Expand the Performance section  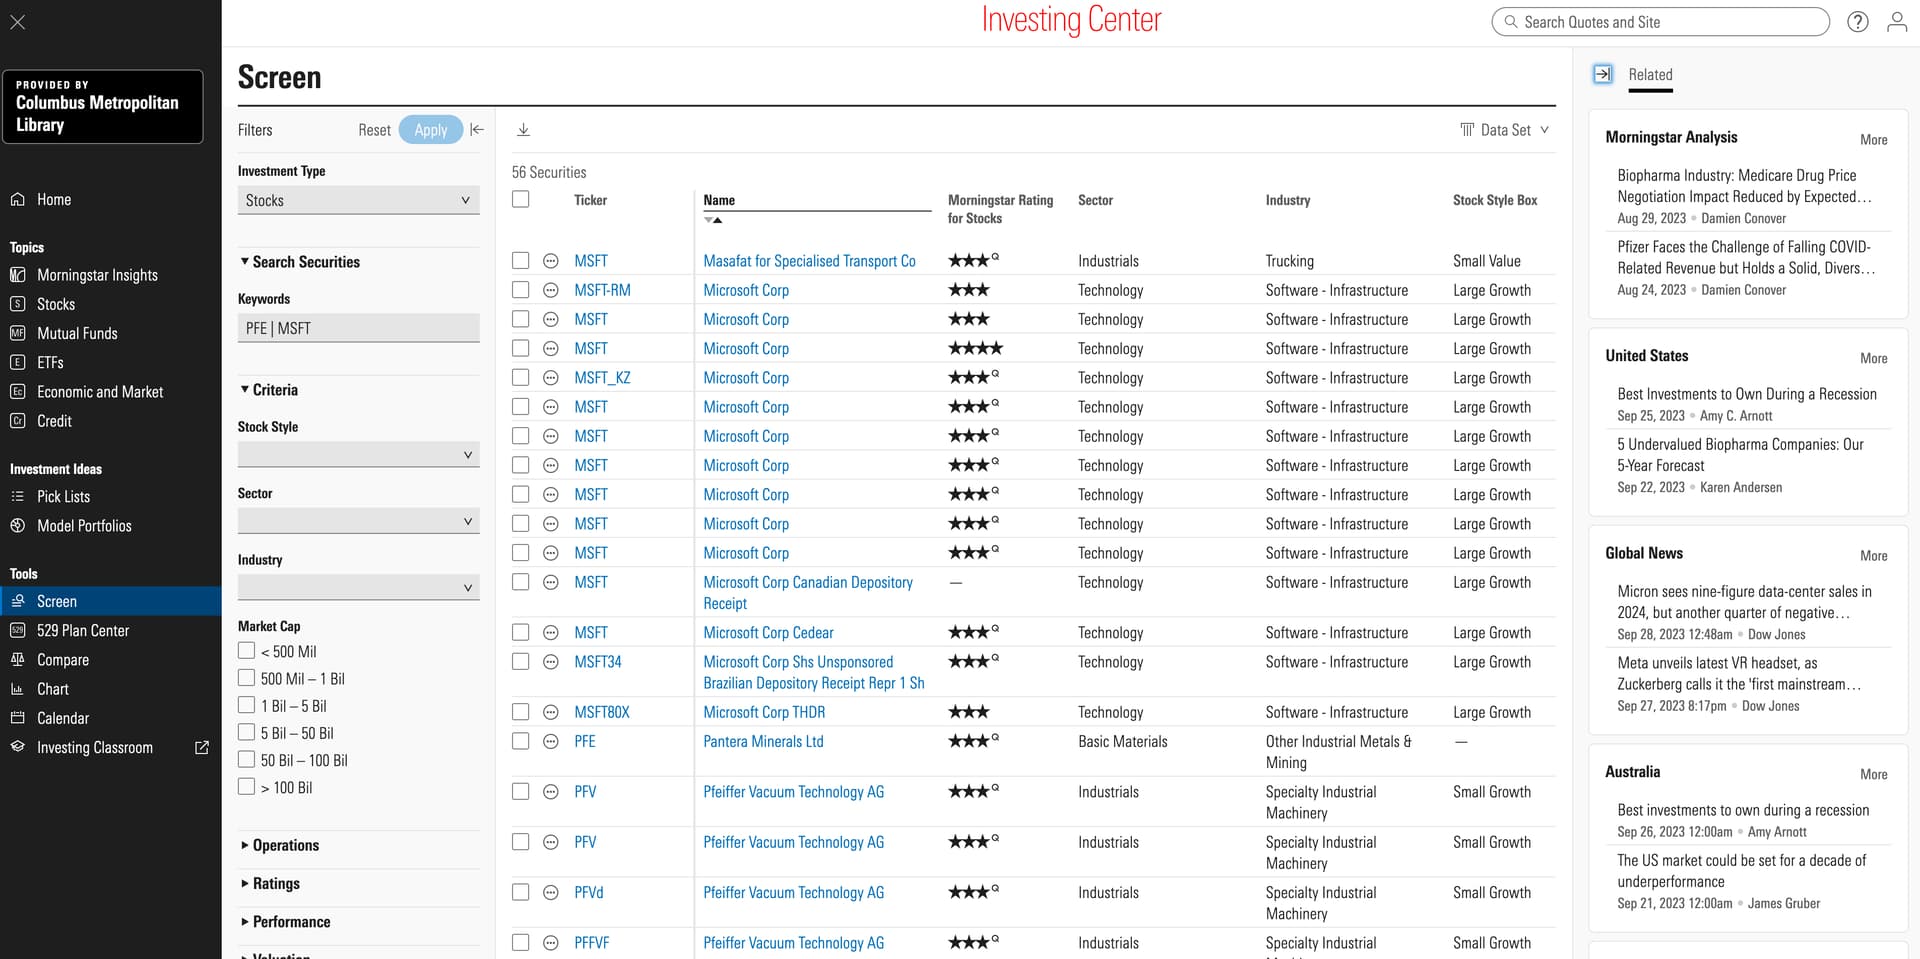[286, 922]
